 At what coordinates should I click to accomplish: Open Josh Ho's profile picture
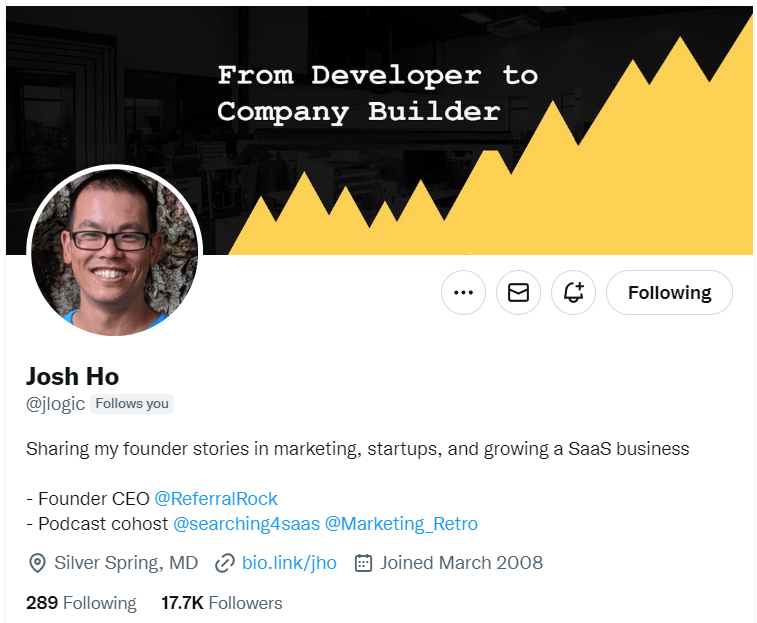pos(115,251)
